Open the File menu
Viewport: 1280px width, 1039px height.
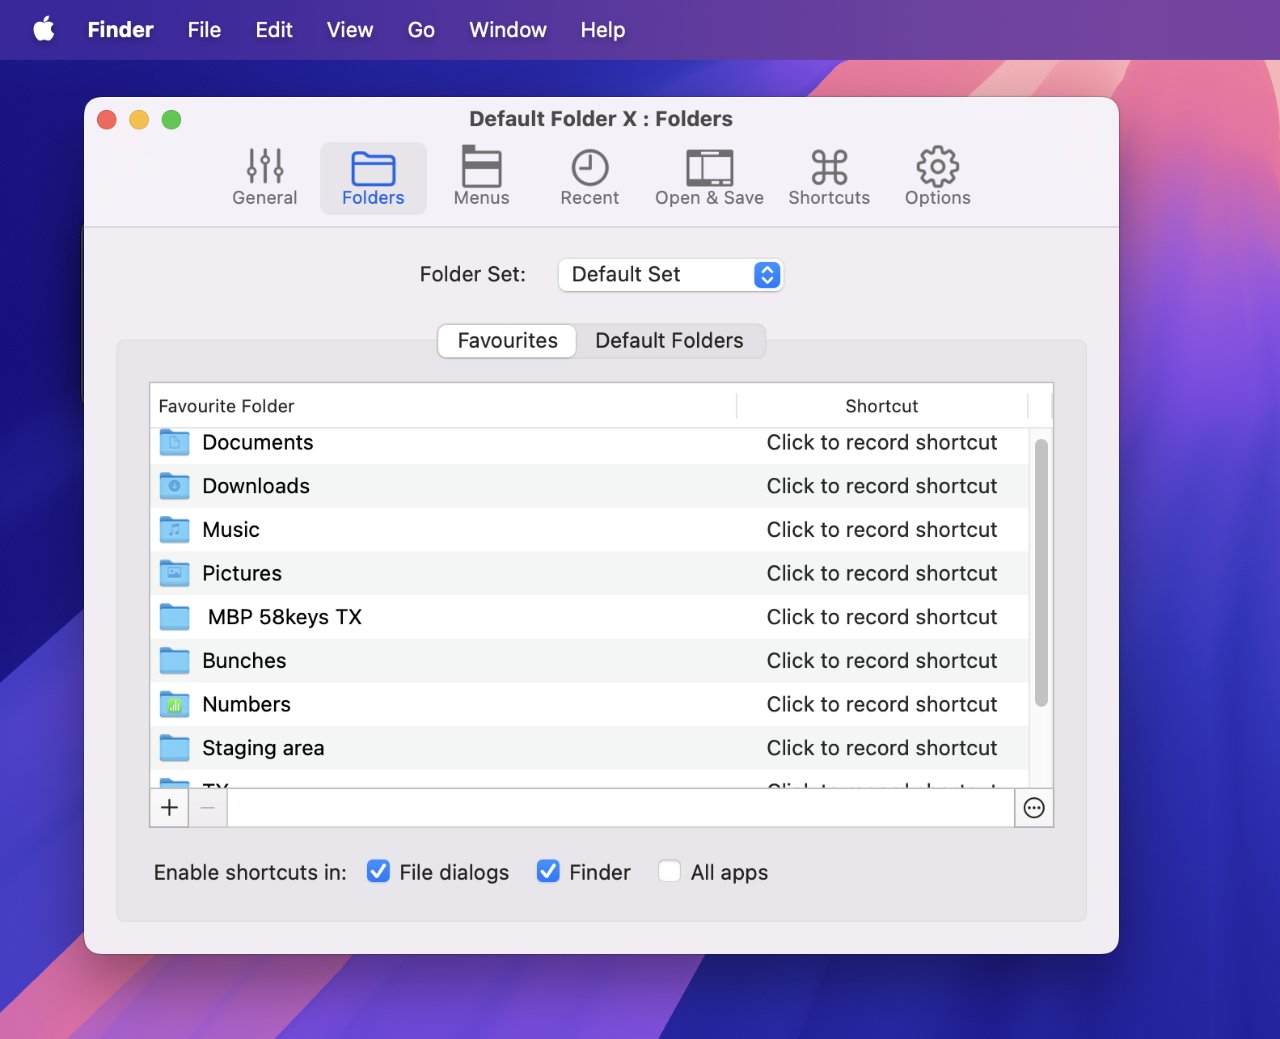point(204,30)
